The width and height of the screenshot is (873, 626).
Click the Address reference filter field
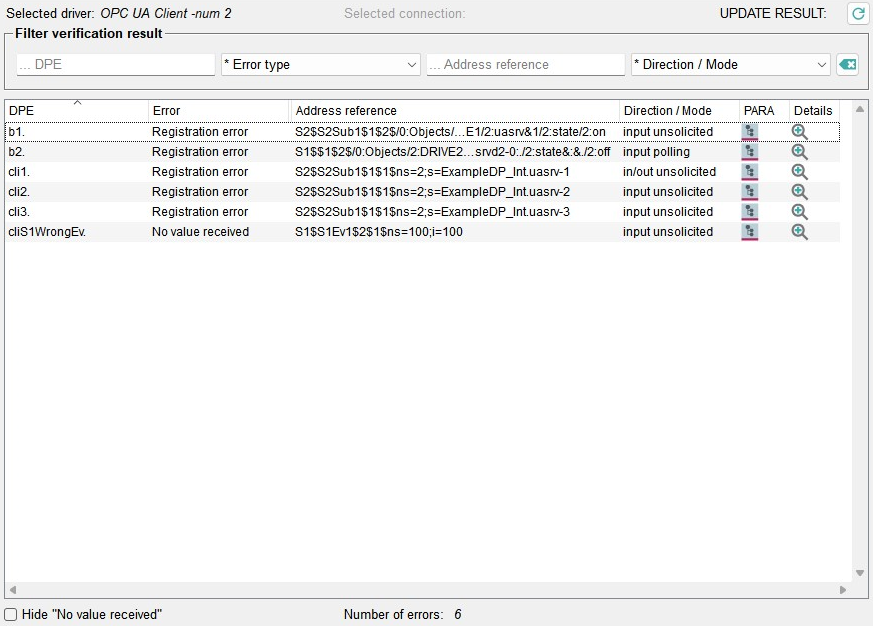525,65
